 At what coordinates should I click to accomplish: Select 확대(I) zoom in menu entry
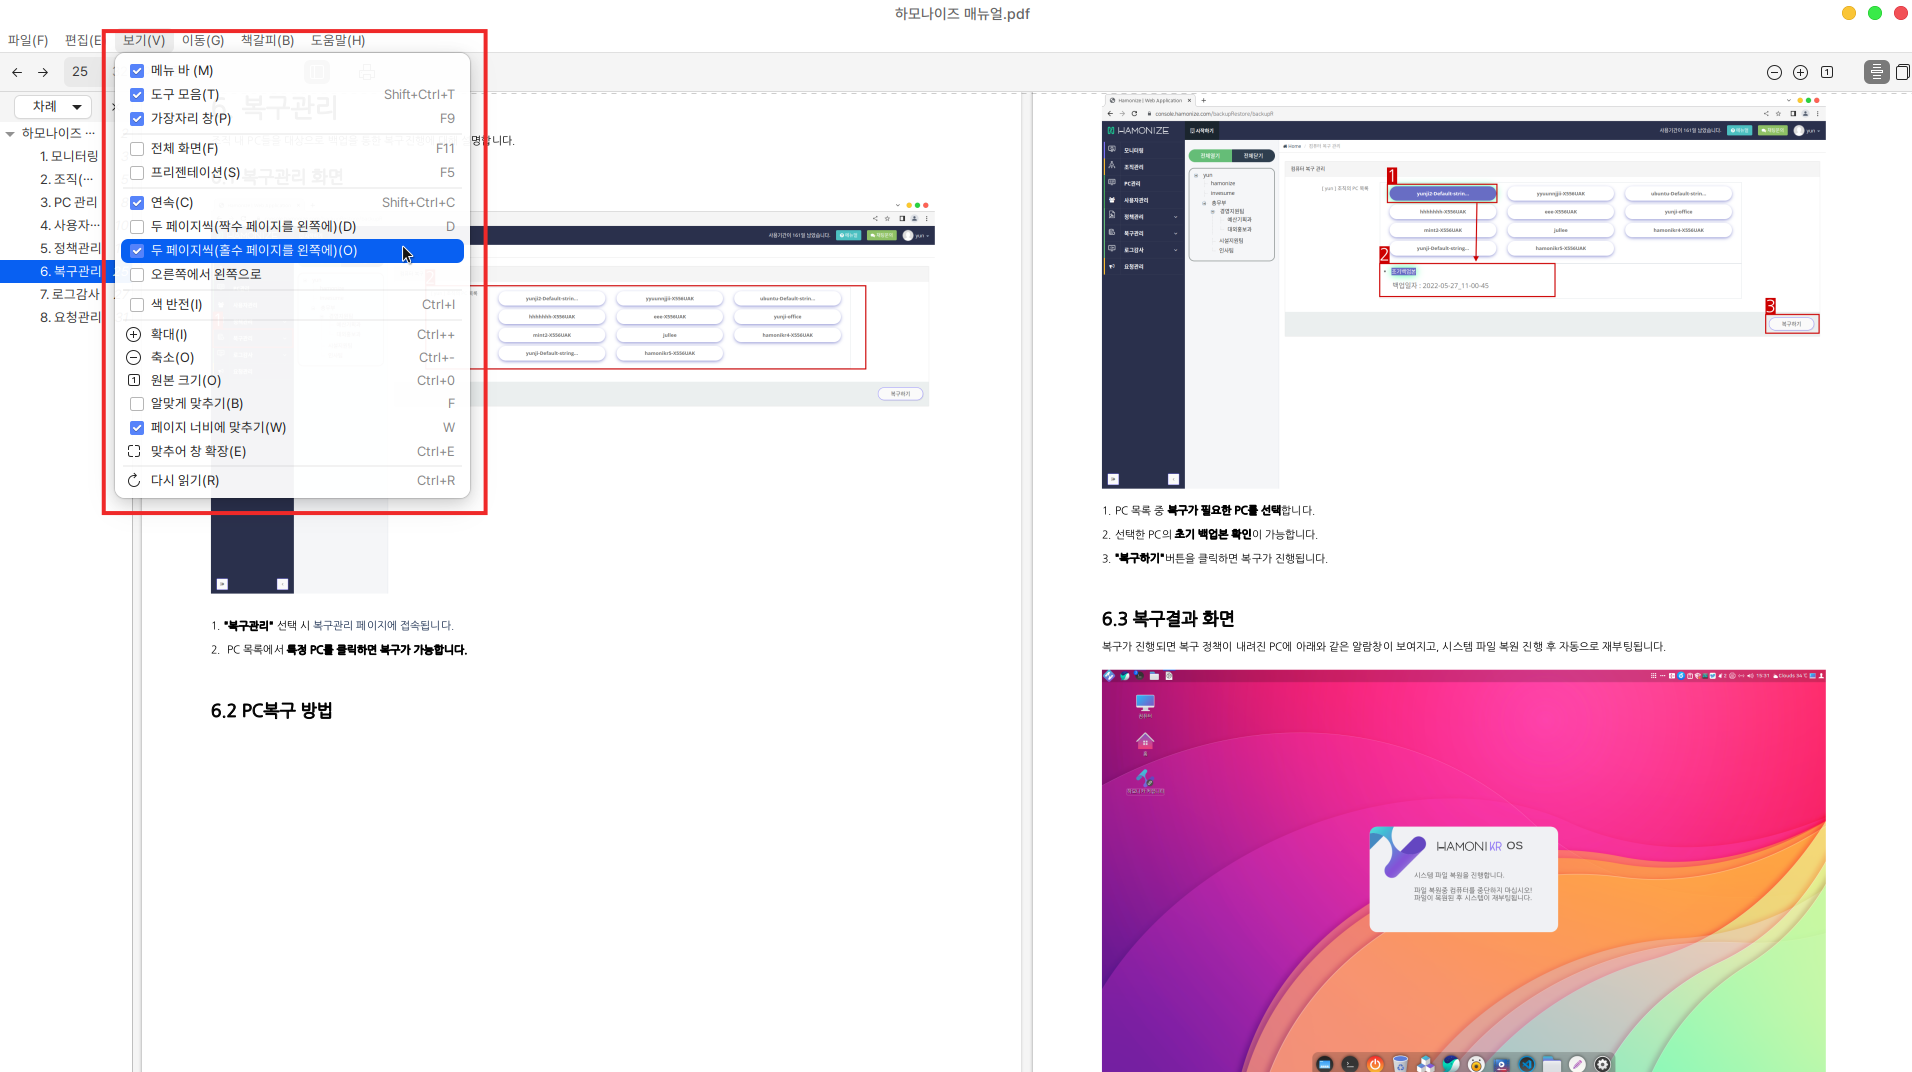pos(292,334)
